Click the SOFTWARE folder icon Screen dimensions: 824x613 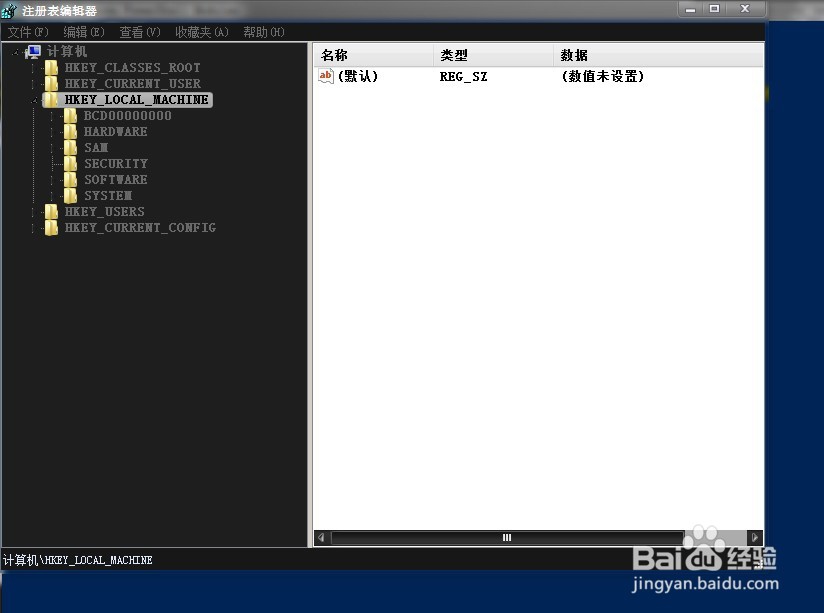click(x=70, y=179)
